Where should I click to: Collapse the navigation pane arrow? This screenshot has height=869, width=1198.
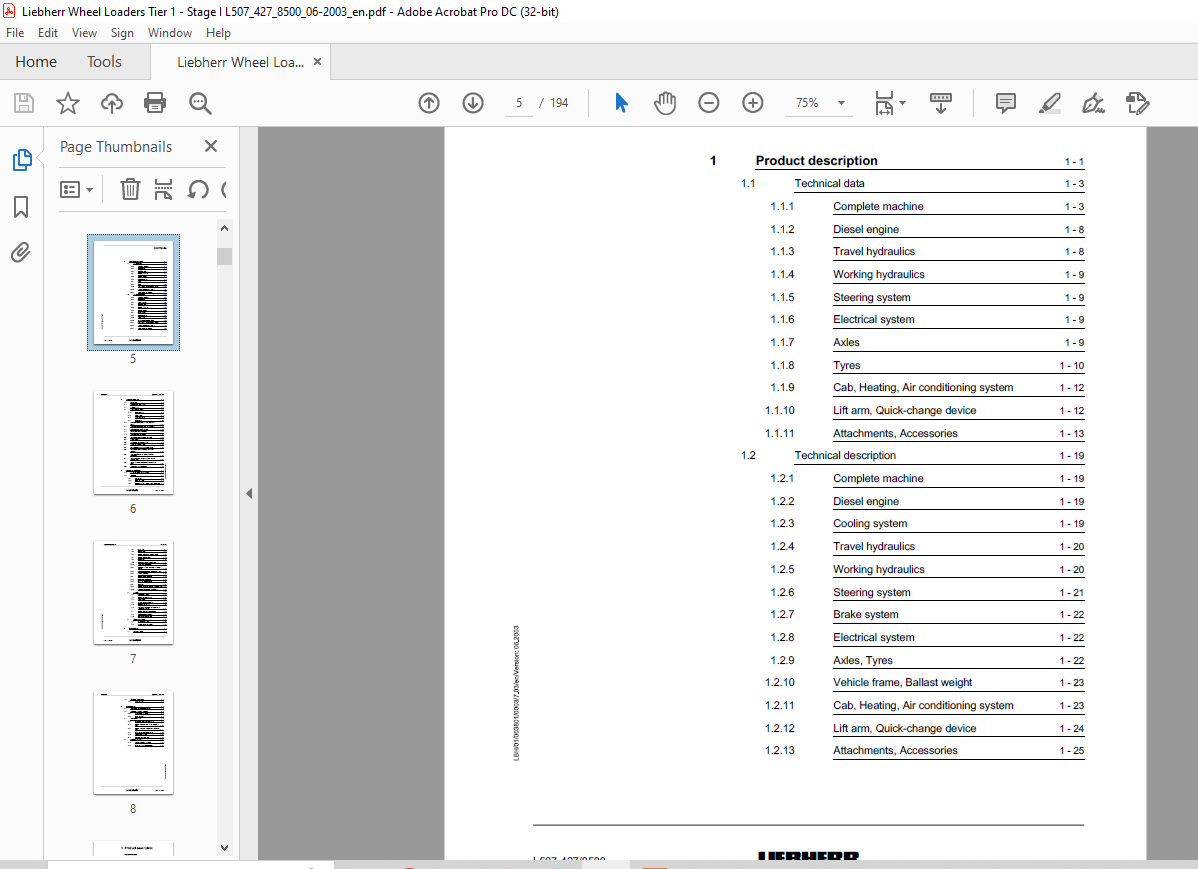coord(249,494)
